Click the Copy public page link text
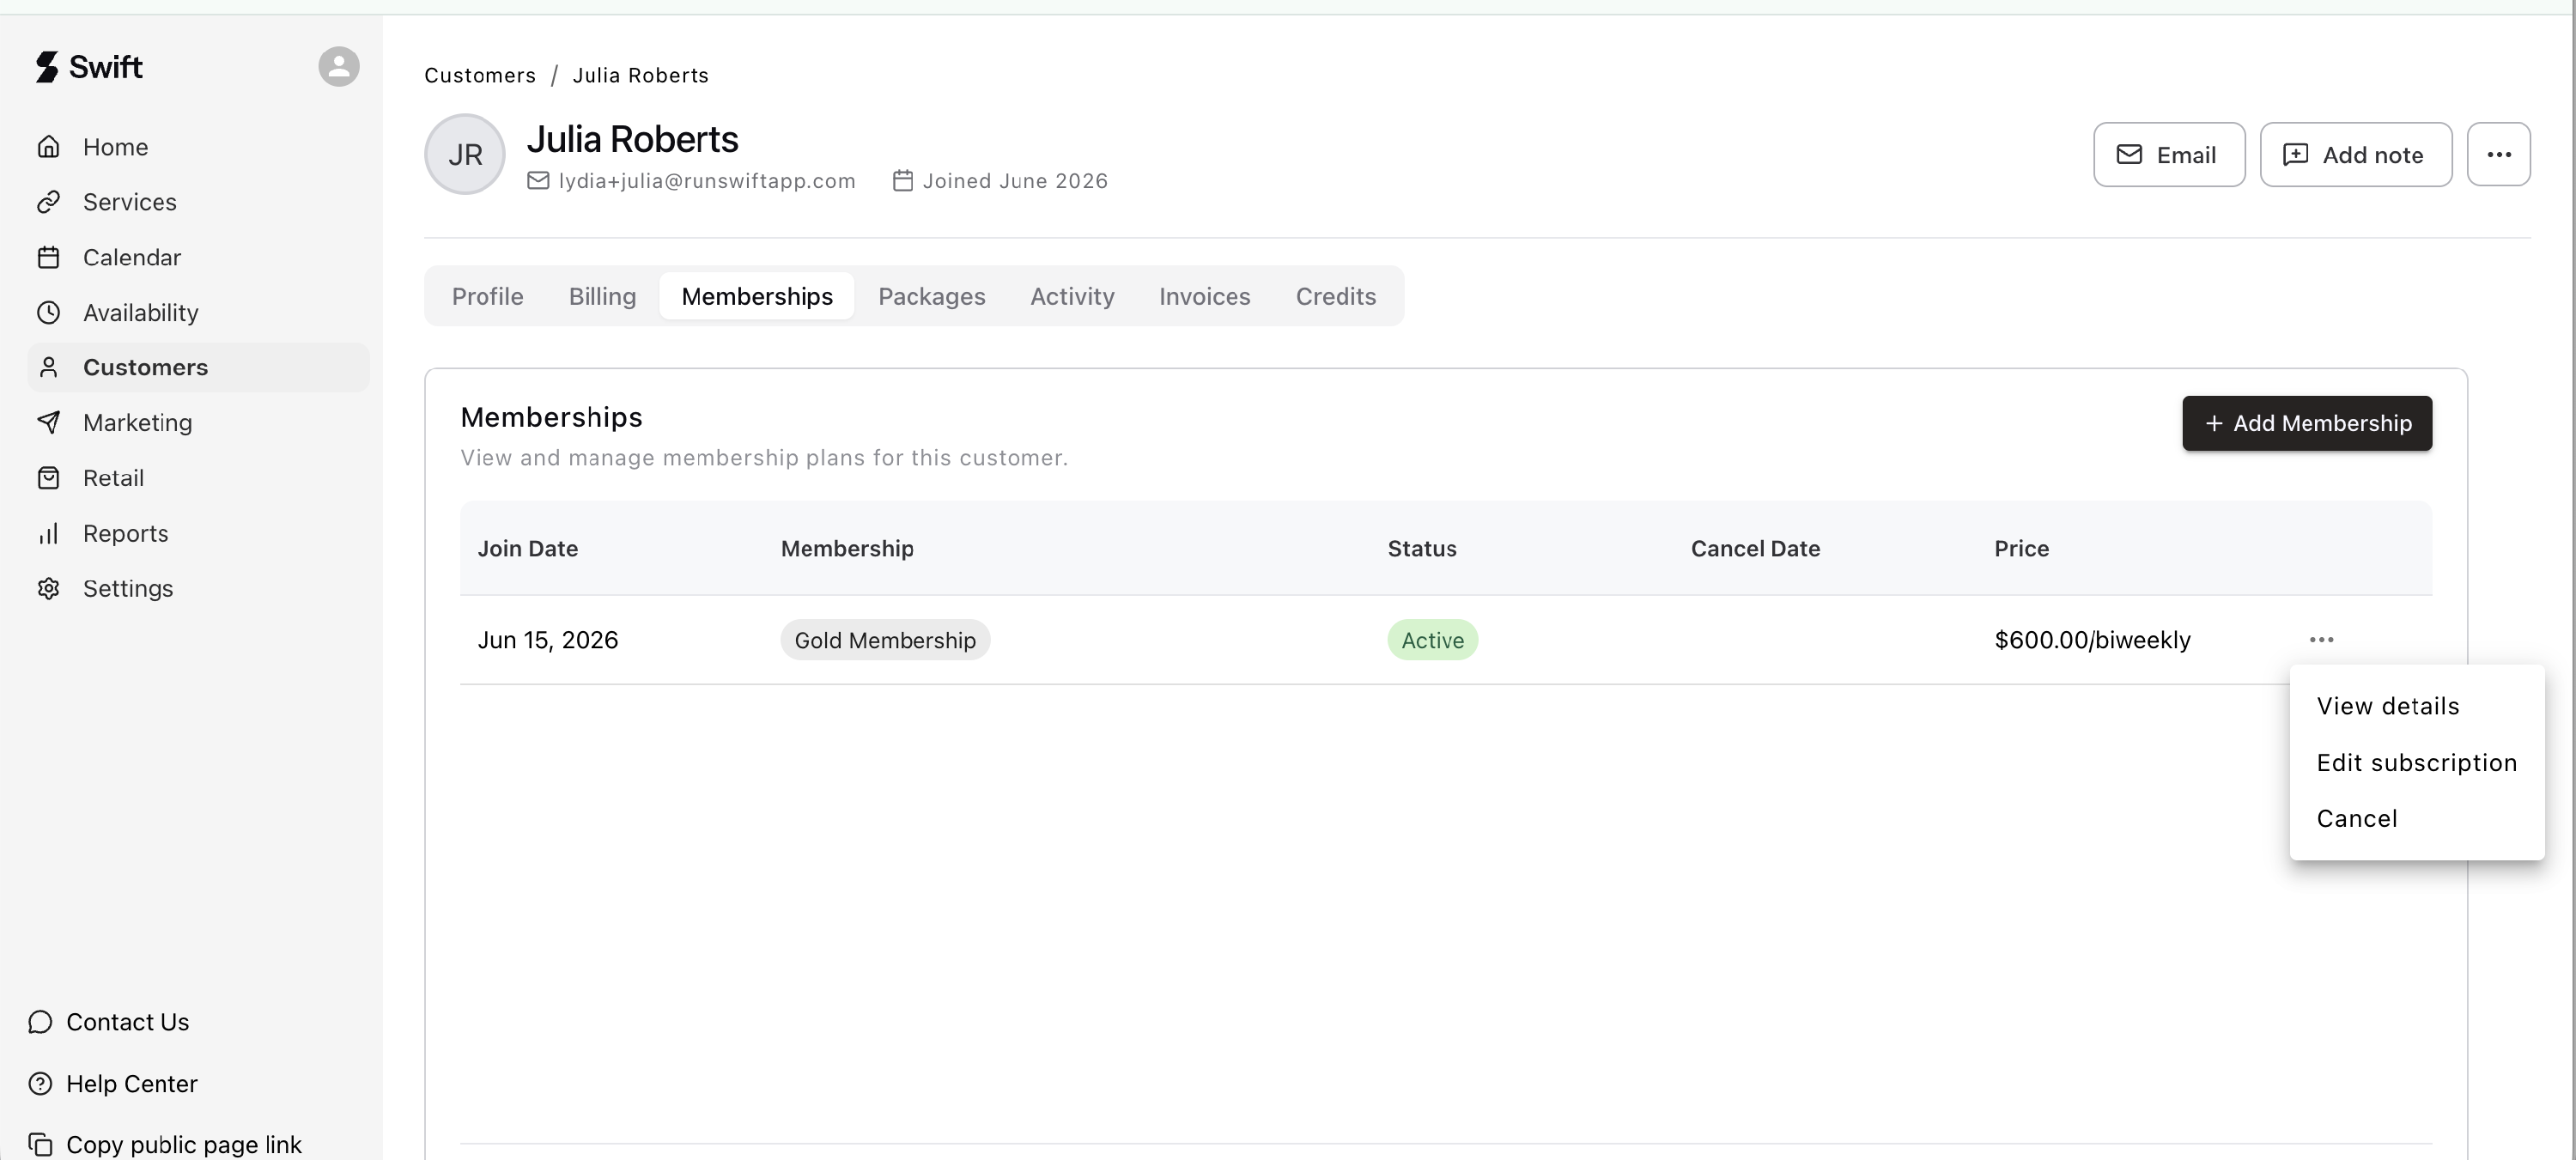Image resolution: width=2576 pixels, height=1160 pixels. (x=183, y=1144)
